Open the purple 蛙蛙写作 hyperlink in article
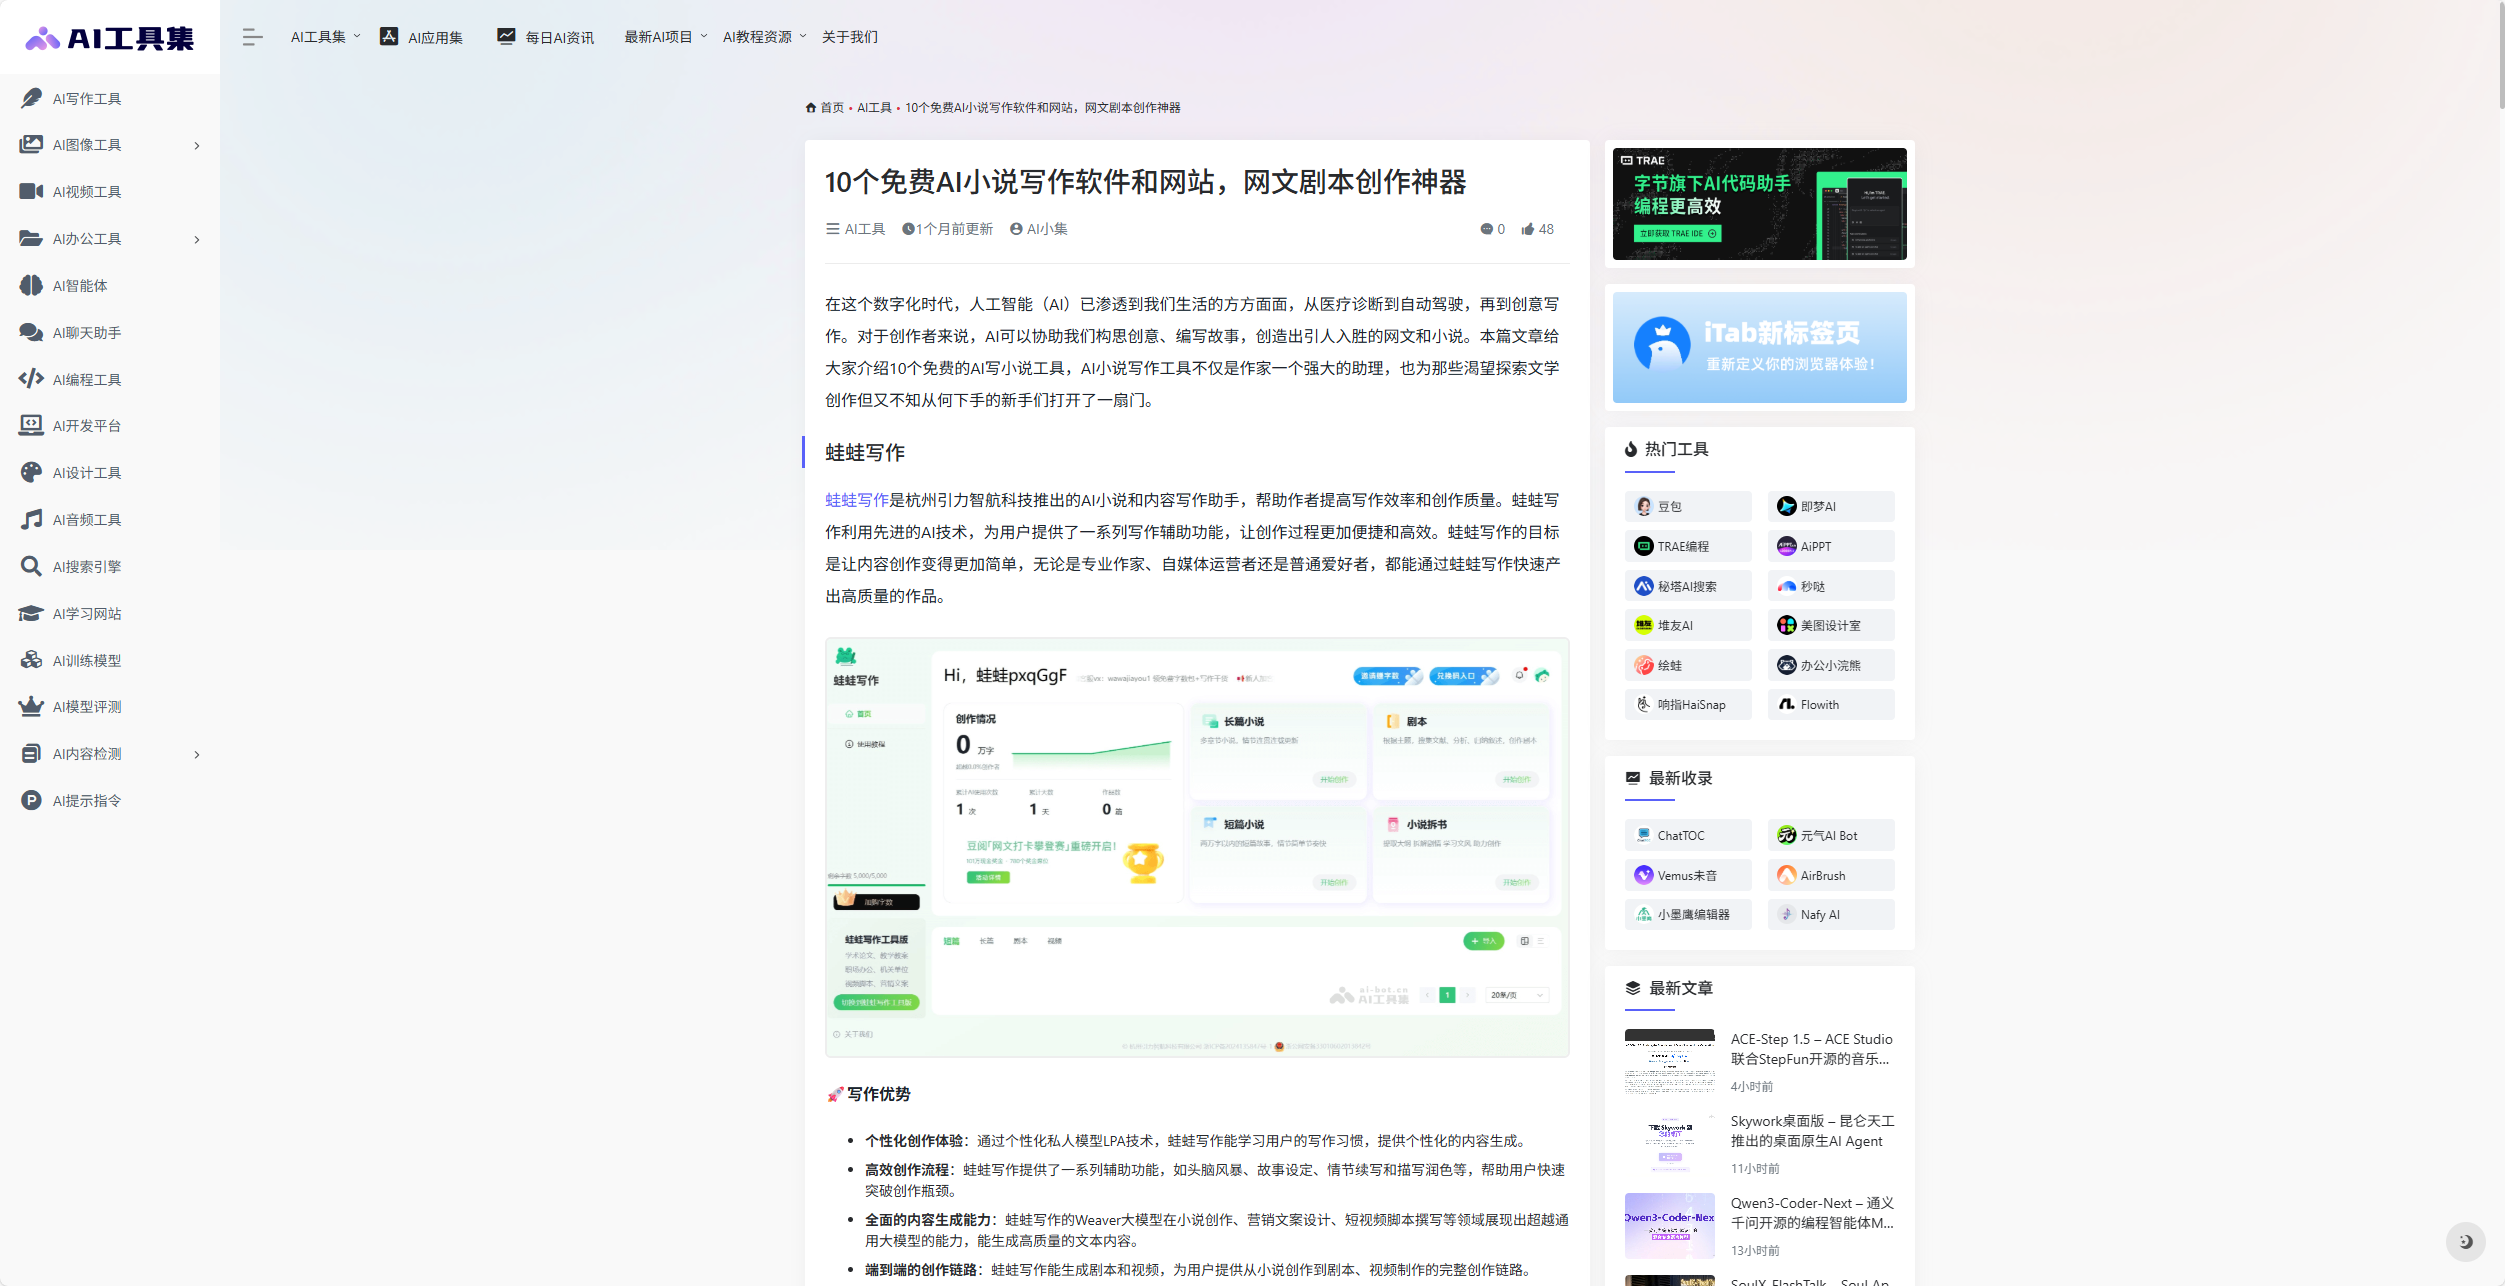 click(856, 500)
